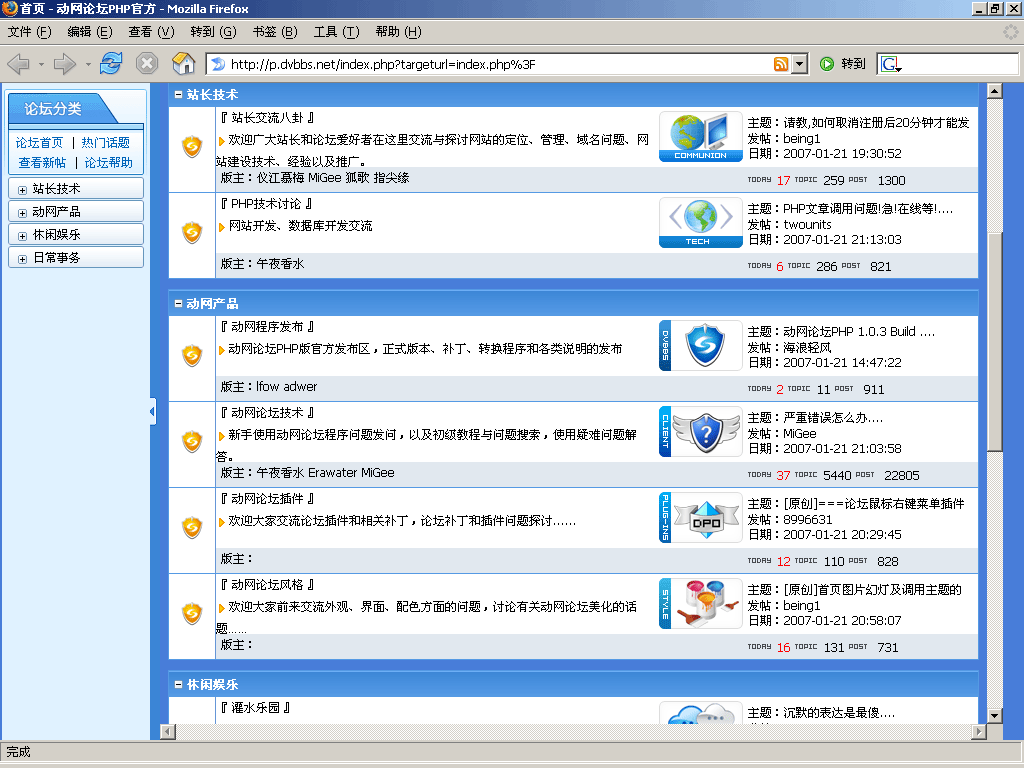Open the 热门话题 sidebar link
The image size is (1024, 768).
tap(105, 142)
